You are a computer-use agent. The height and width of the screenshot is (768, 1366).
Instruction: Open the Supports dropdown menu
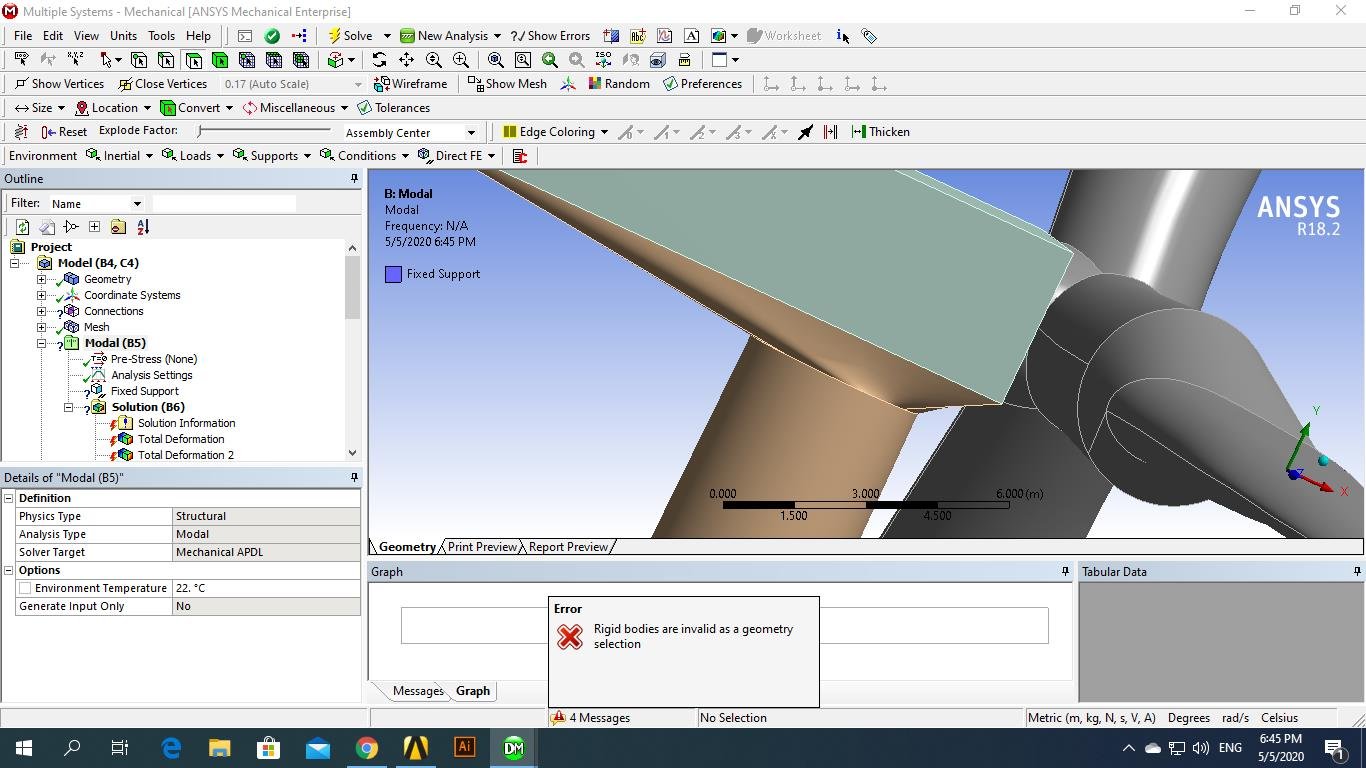coord(272,156)
